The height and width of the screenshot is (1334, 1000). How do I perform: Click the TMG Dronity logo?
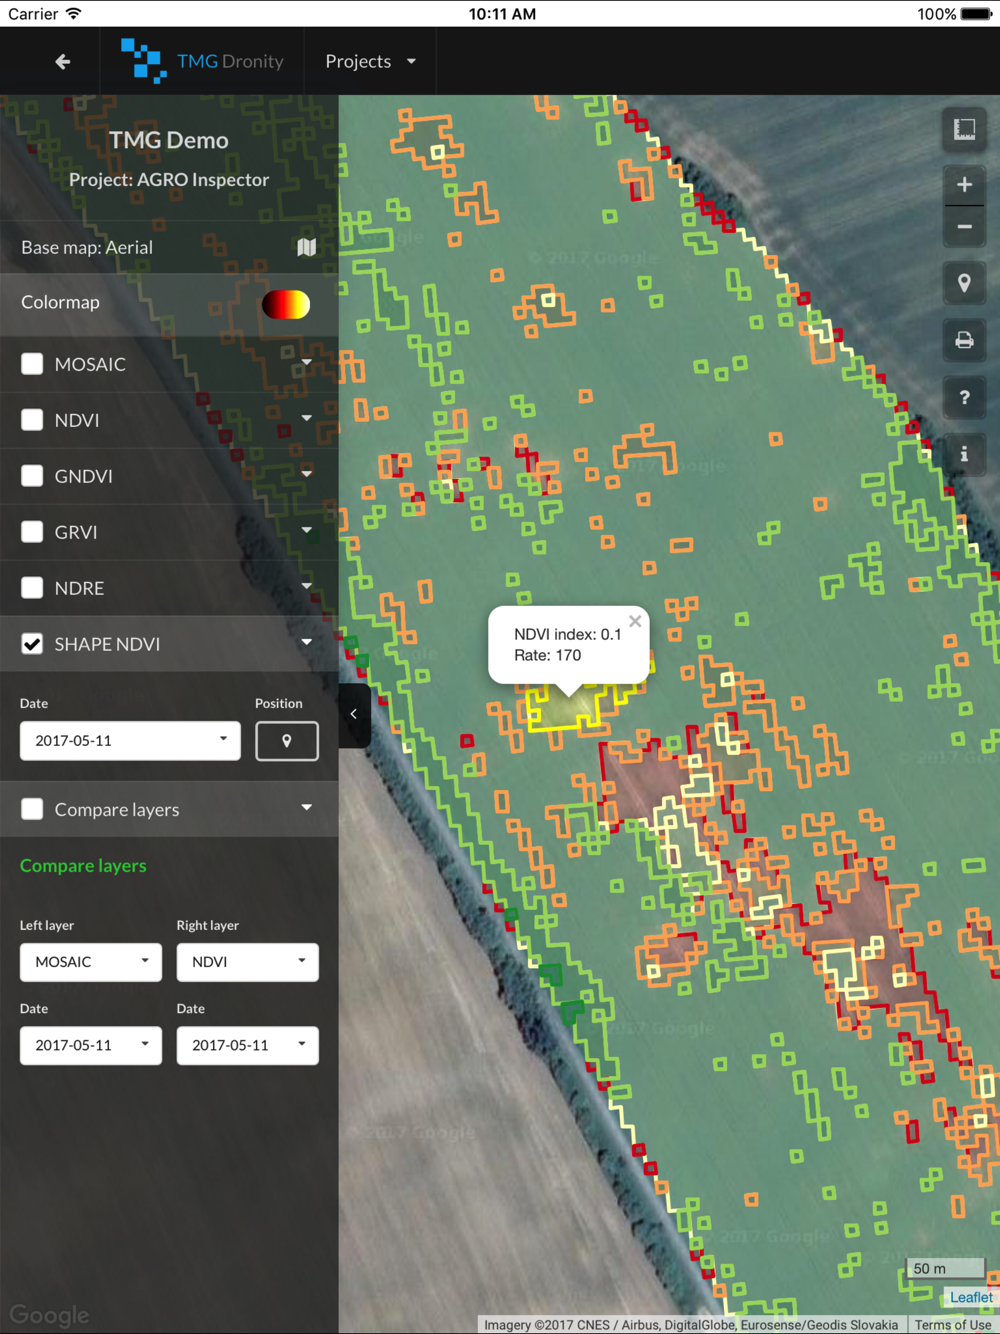(x=202, y=62)
